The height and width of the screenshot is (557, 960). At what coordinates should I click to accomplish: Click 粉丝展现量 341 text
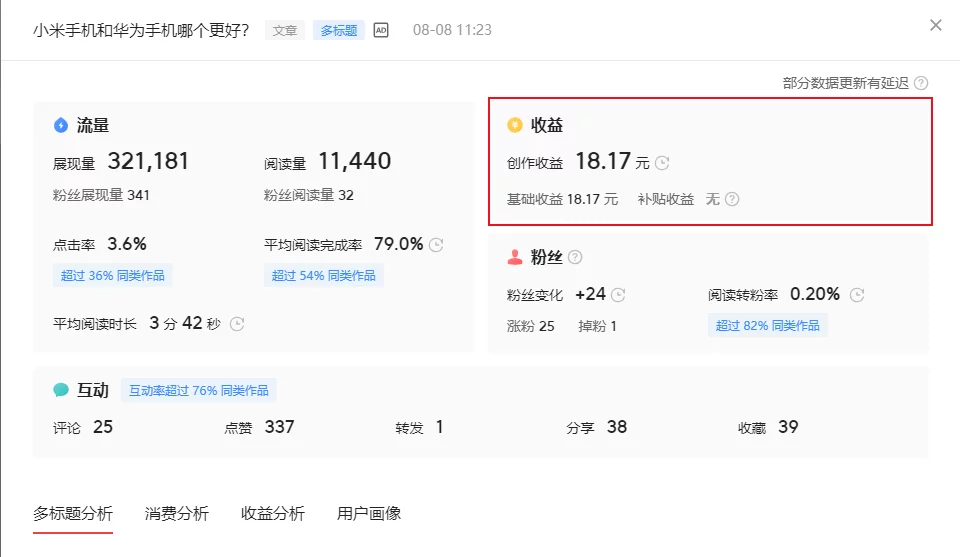(x=101, y=195)
